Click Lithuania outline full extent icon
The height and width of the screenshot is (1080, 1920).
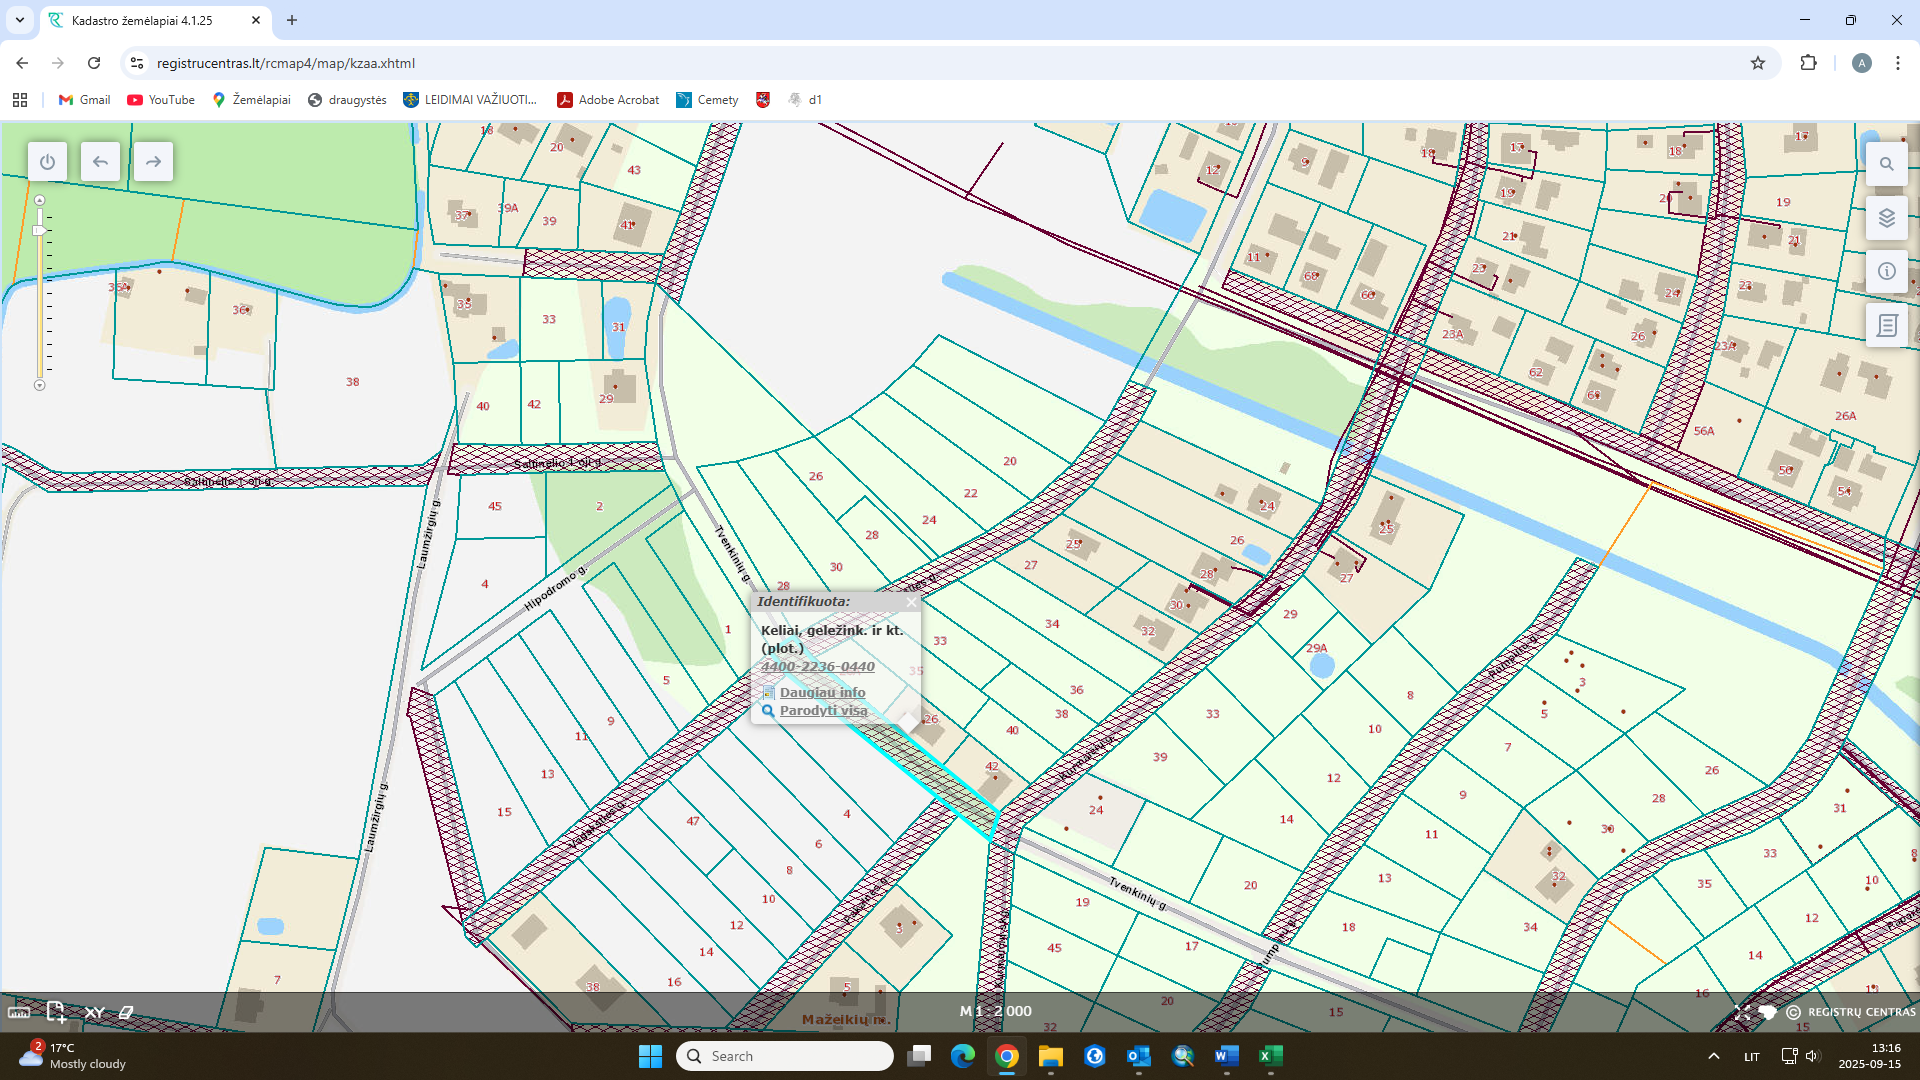1767,1012
